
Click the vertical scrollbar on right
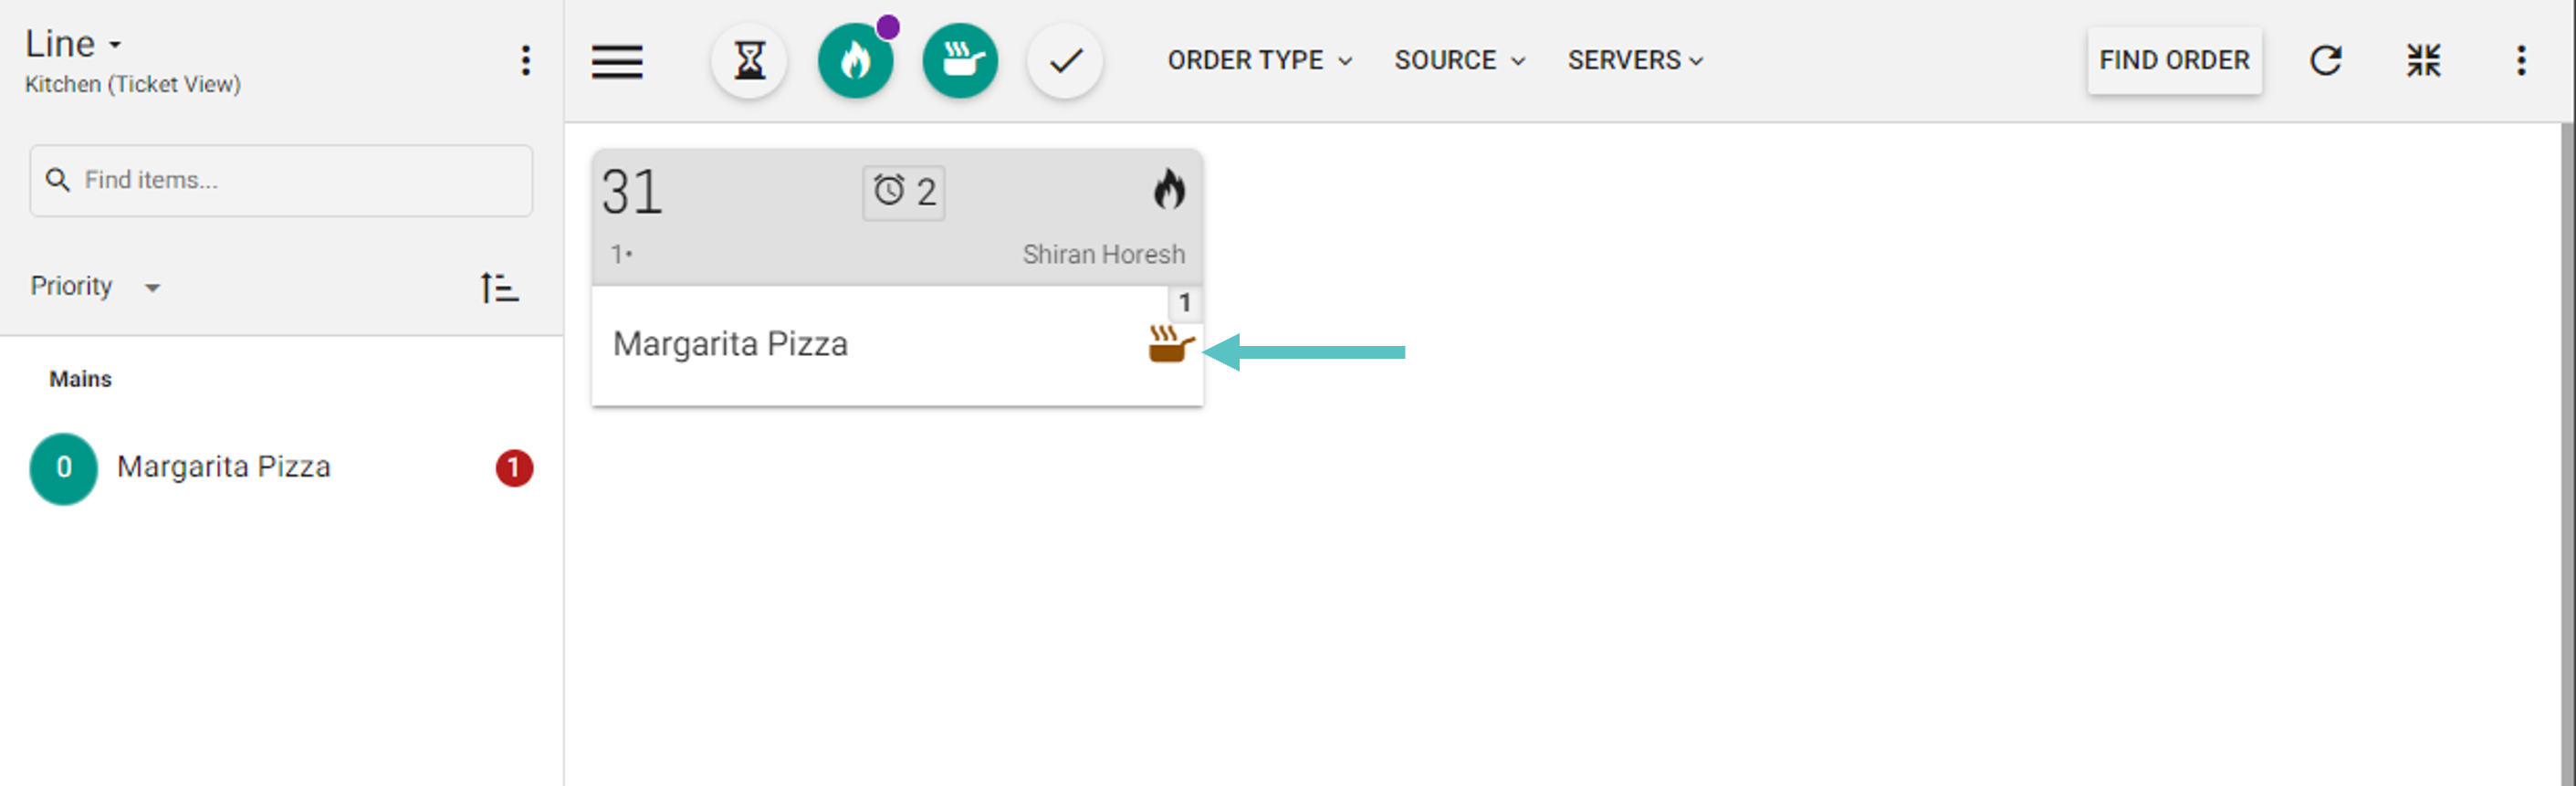2568,455
